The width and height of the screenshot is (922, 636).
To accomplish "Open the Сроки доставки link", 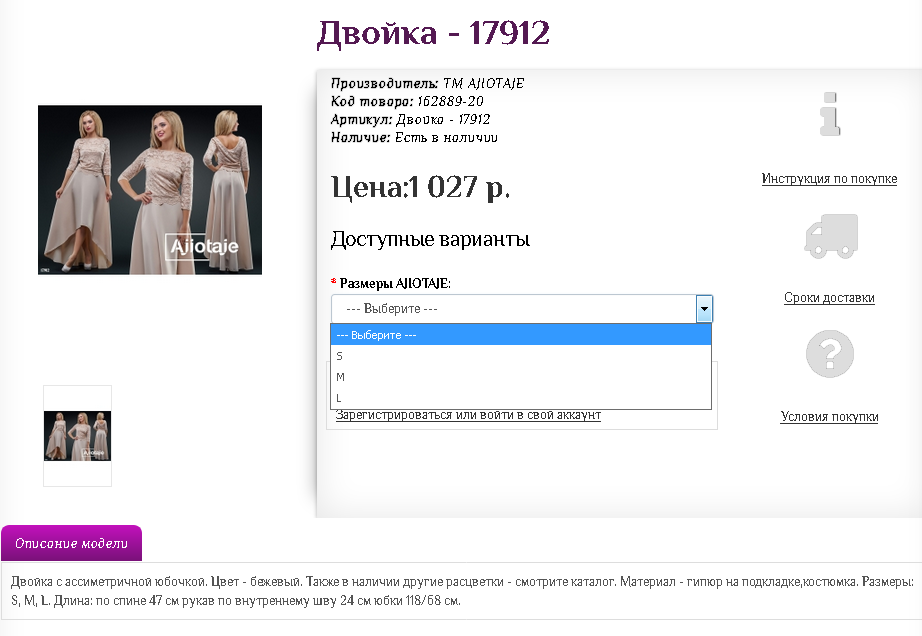I will (x=829, y=297).
